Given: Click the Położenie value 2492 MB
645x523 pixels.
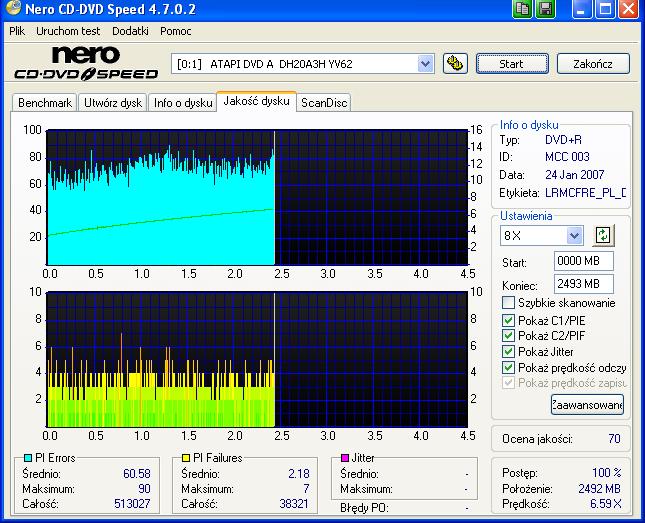Looking at the screenshot, I should click(599, 489).
